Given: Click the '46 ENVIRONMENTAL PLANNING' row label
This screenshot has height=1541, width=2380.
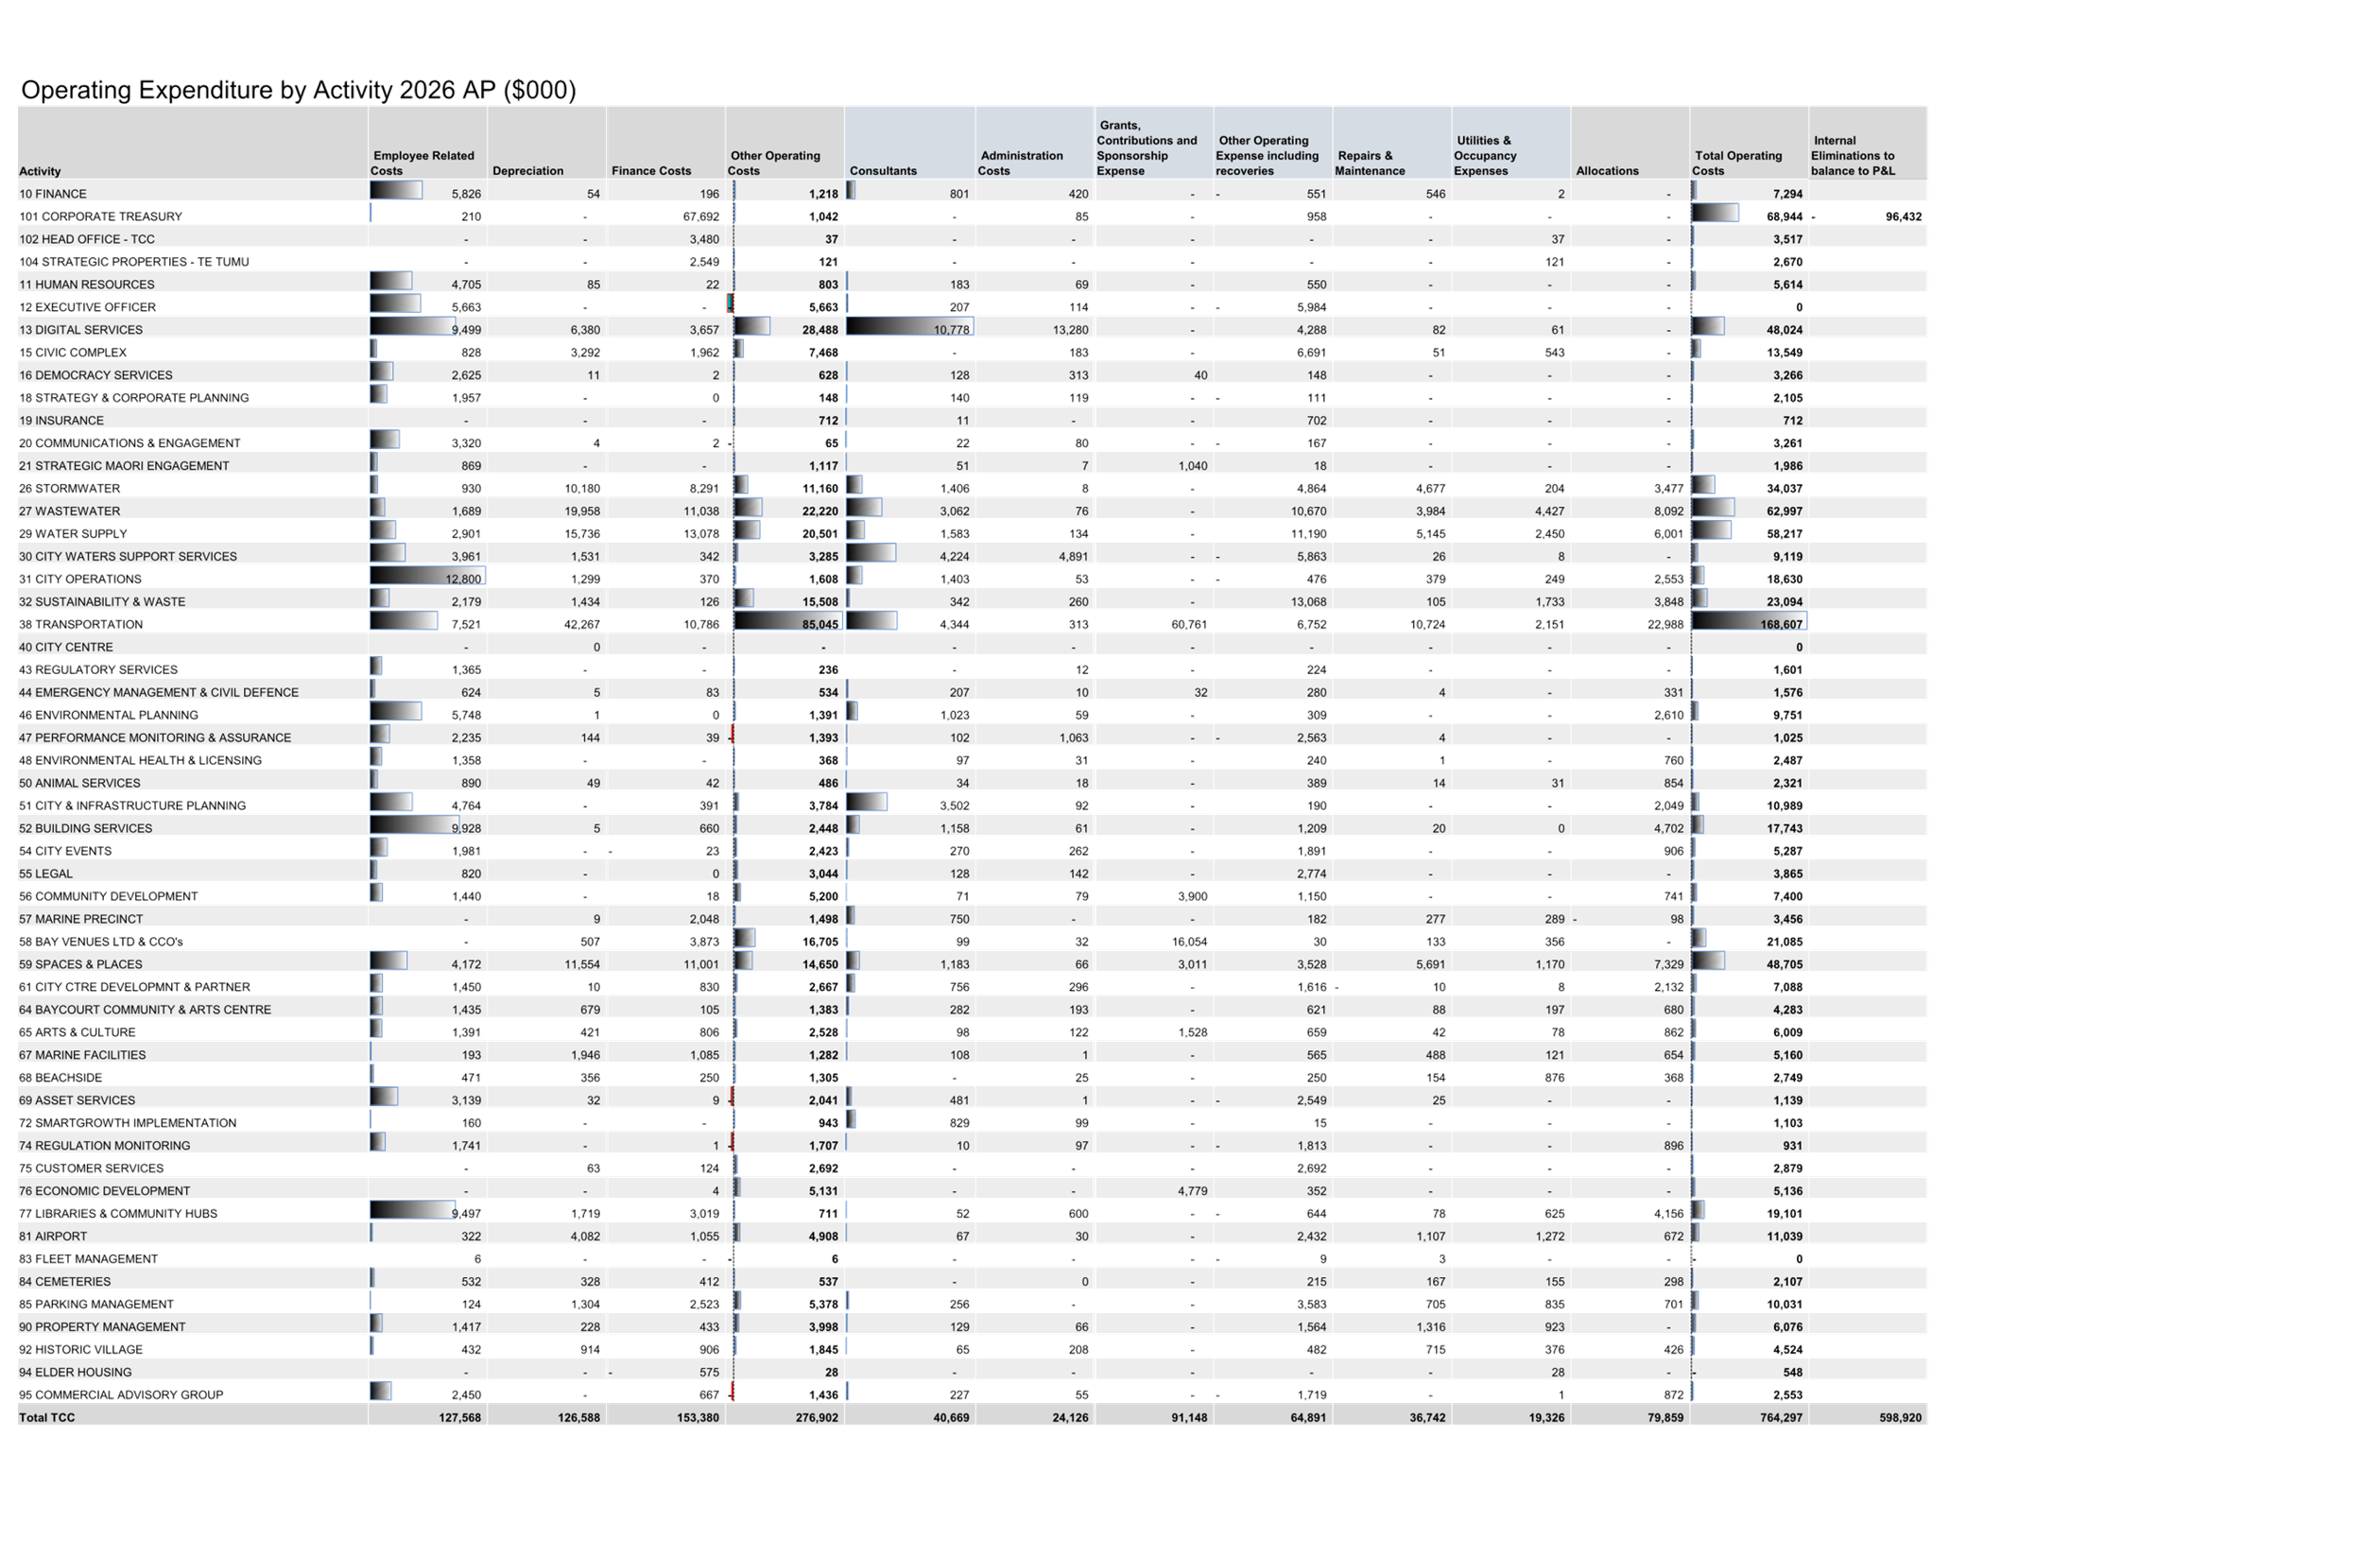Looking at the screenshot, I should (x=109, y=715).
